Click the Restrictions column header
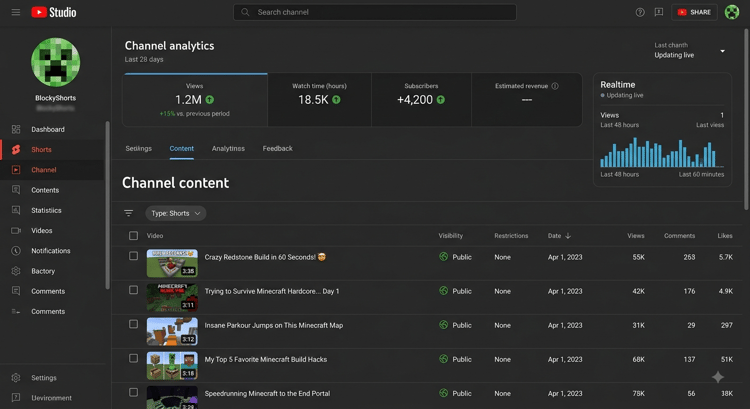Viewport: 750px width, 409px height. click(511, 235)
